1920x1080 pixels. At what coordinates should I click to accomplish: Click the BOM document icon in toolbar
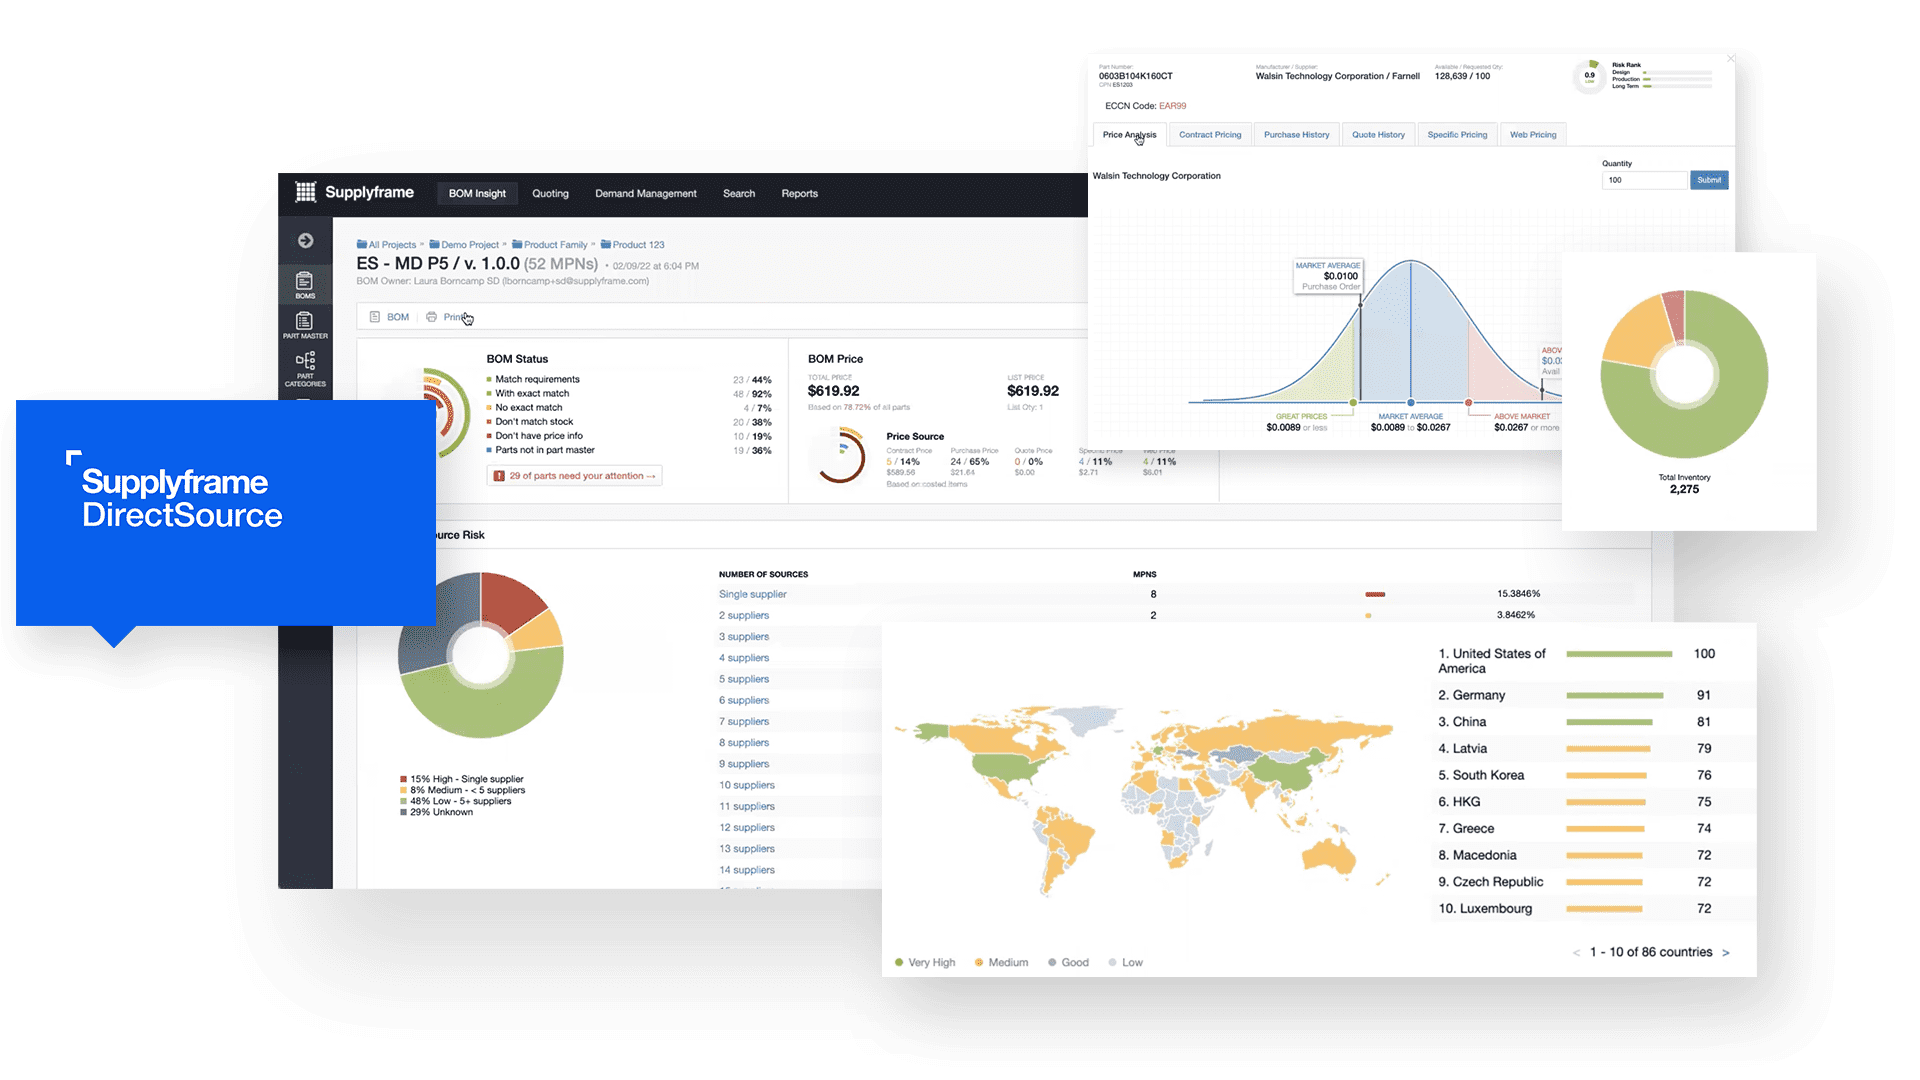(x=375, y=317)
